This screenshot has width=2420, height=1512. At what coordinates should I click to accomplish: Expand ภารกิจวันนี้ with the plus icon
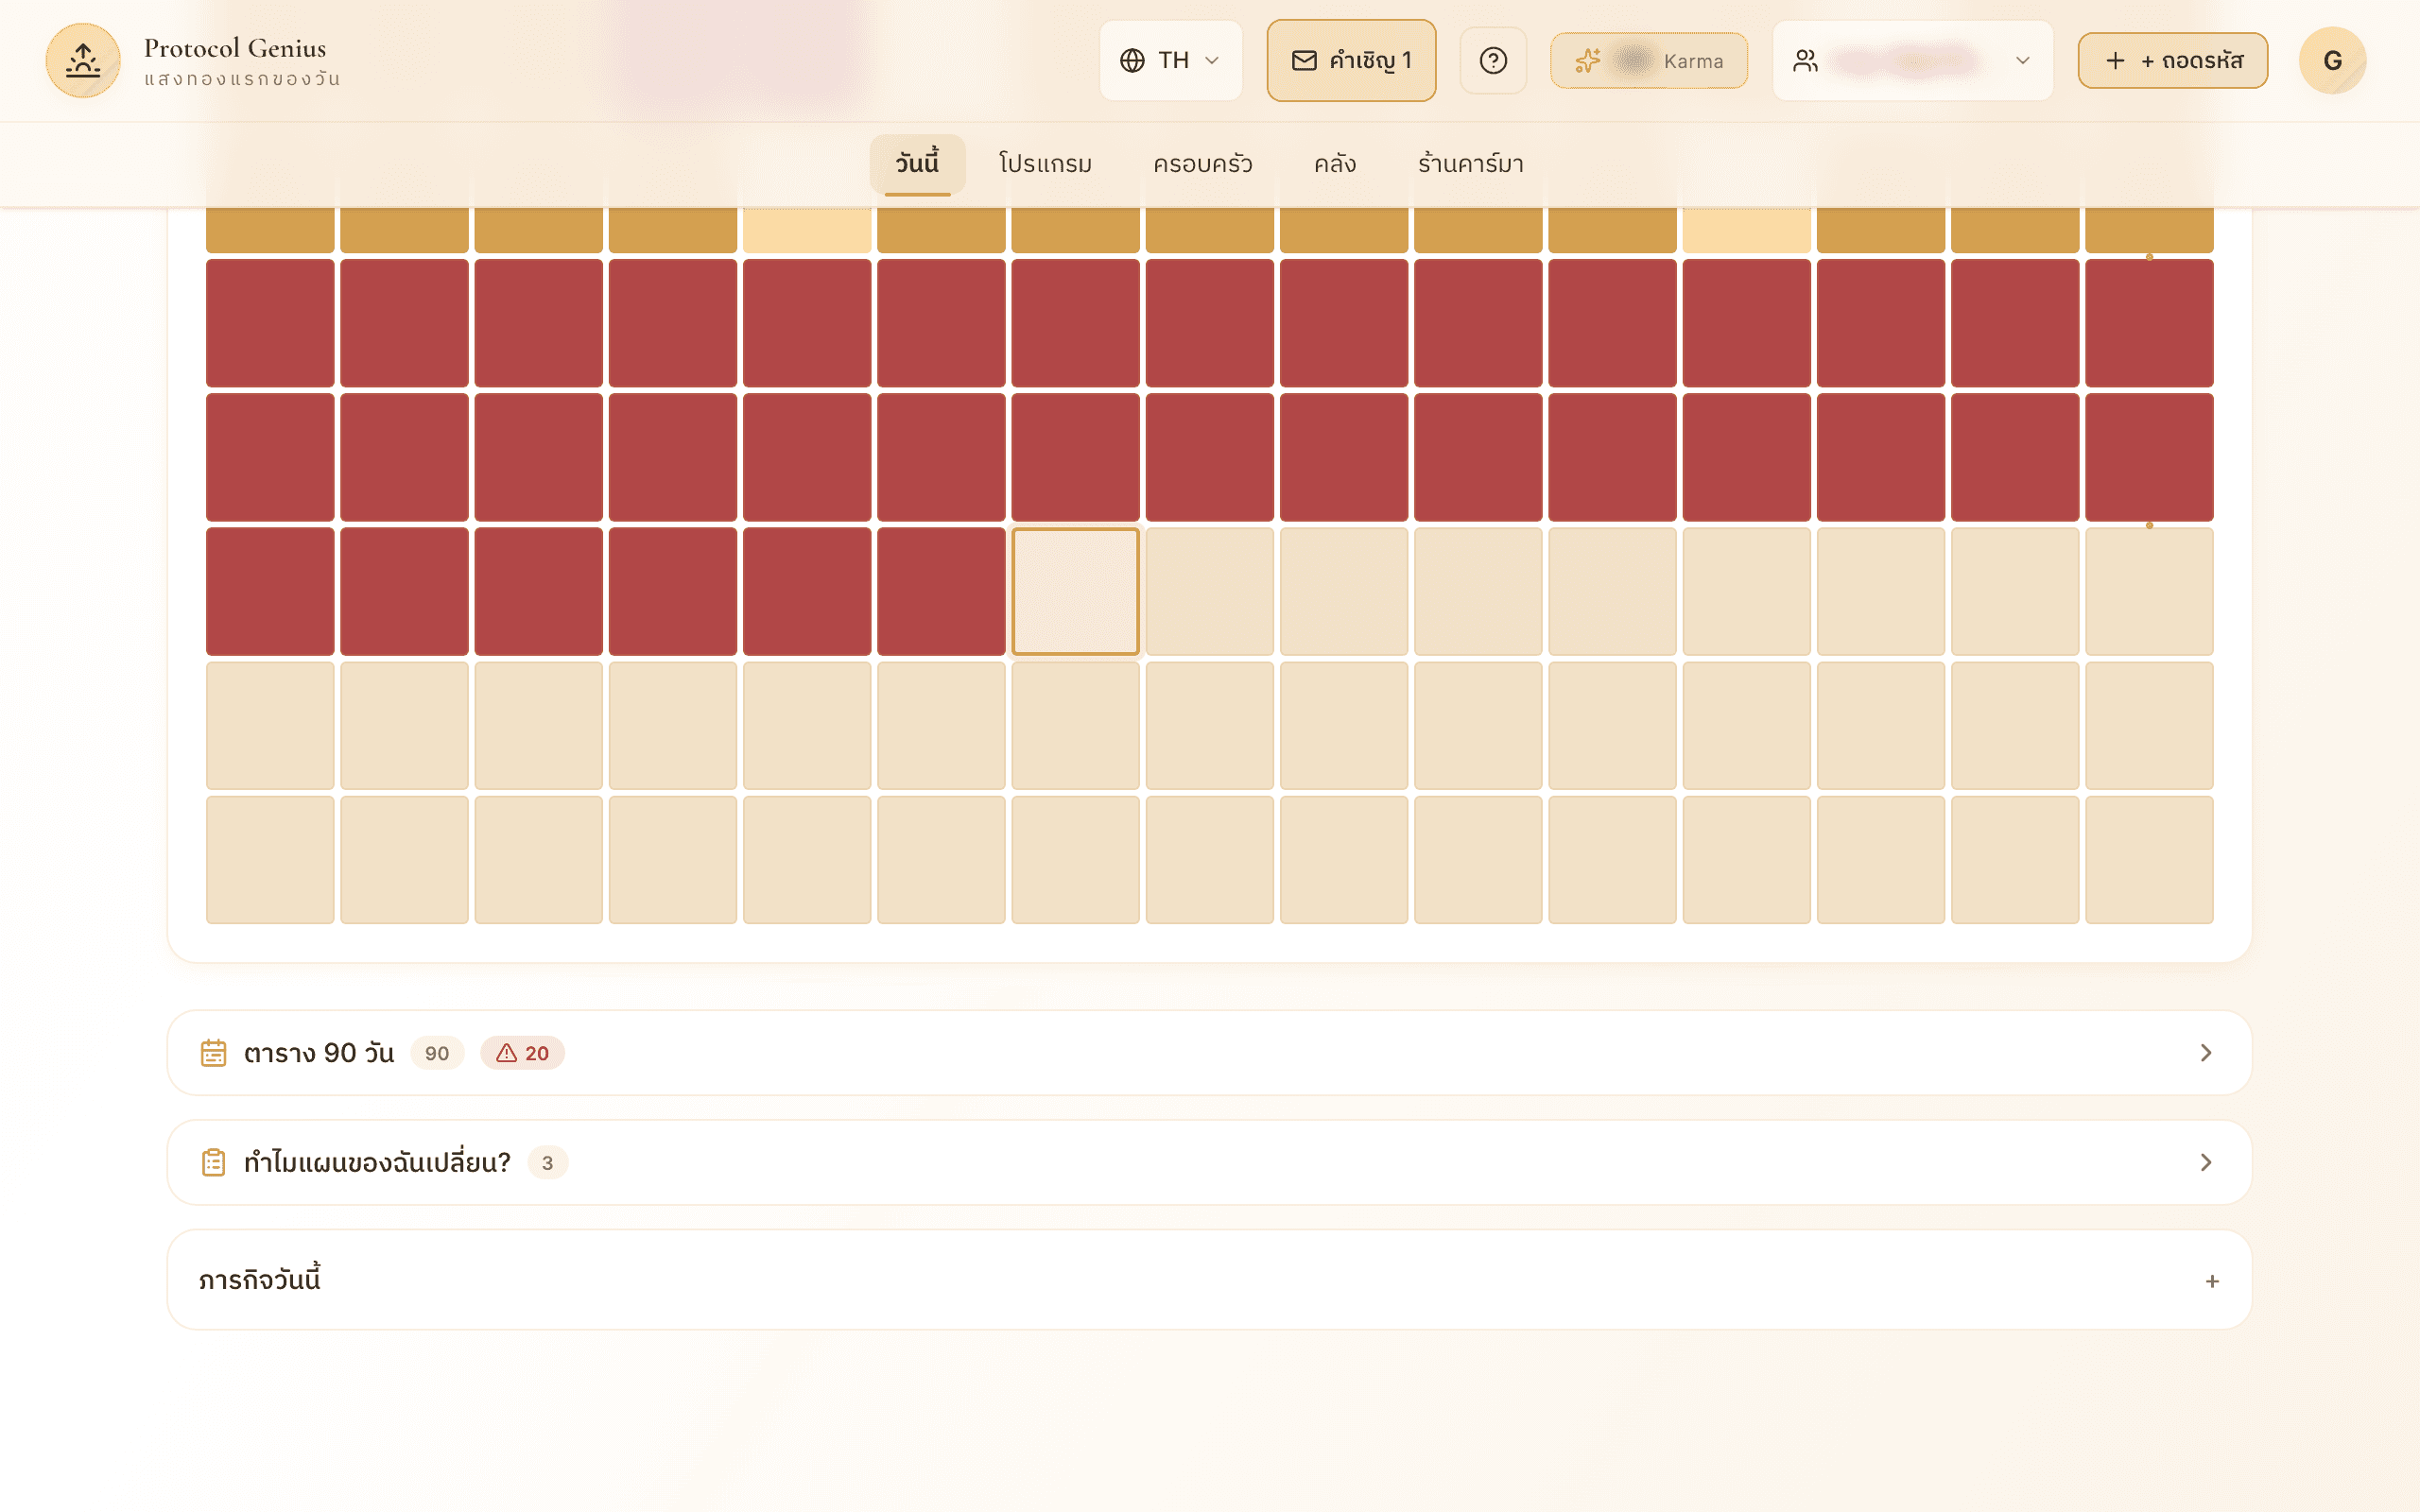click(2212, 1281)
